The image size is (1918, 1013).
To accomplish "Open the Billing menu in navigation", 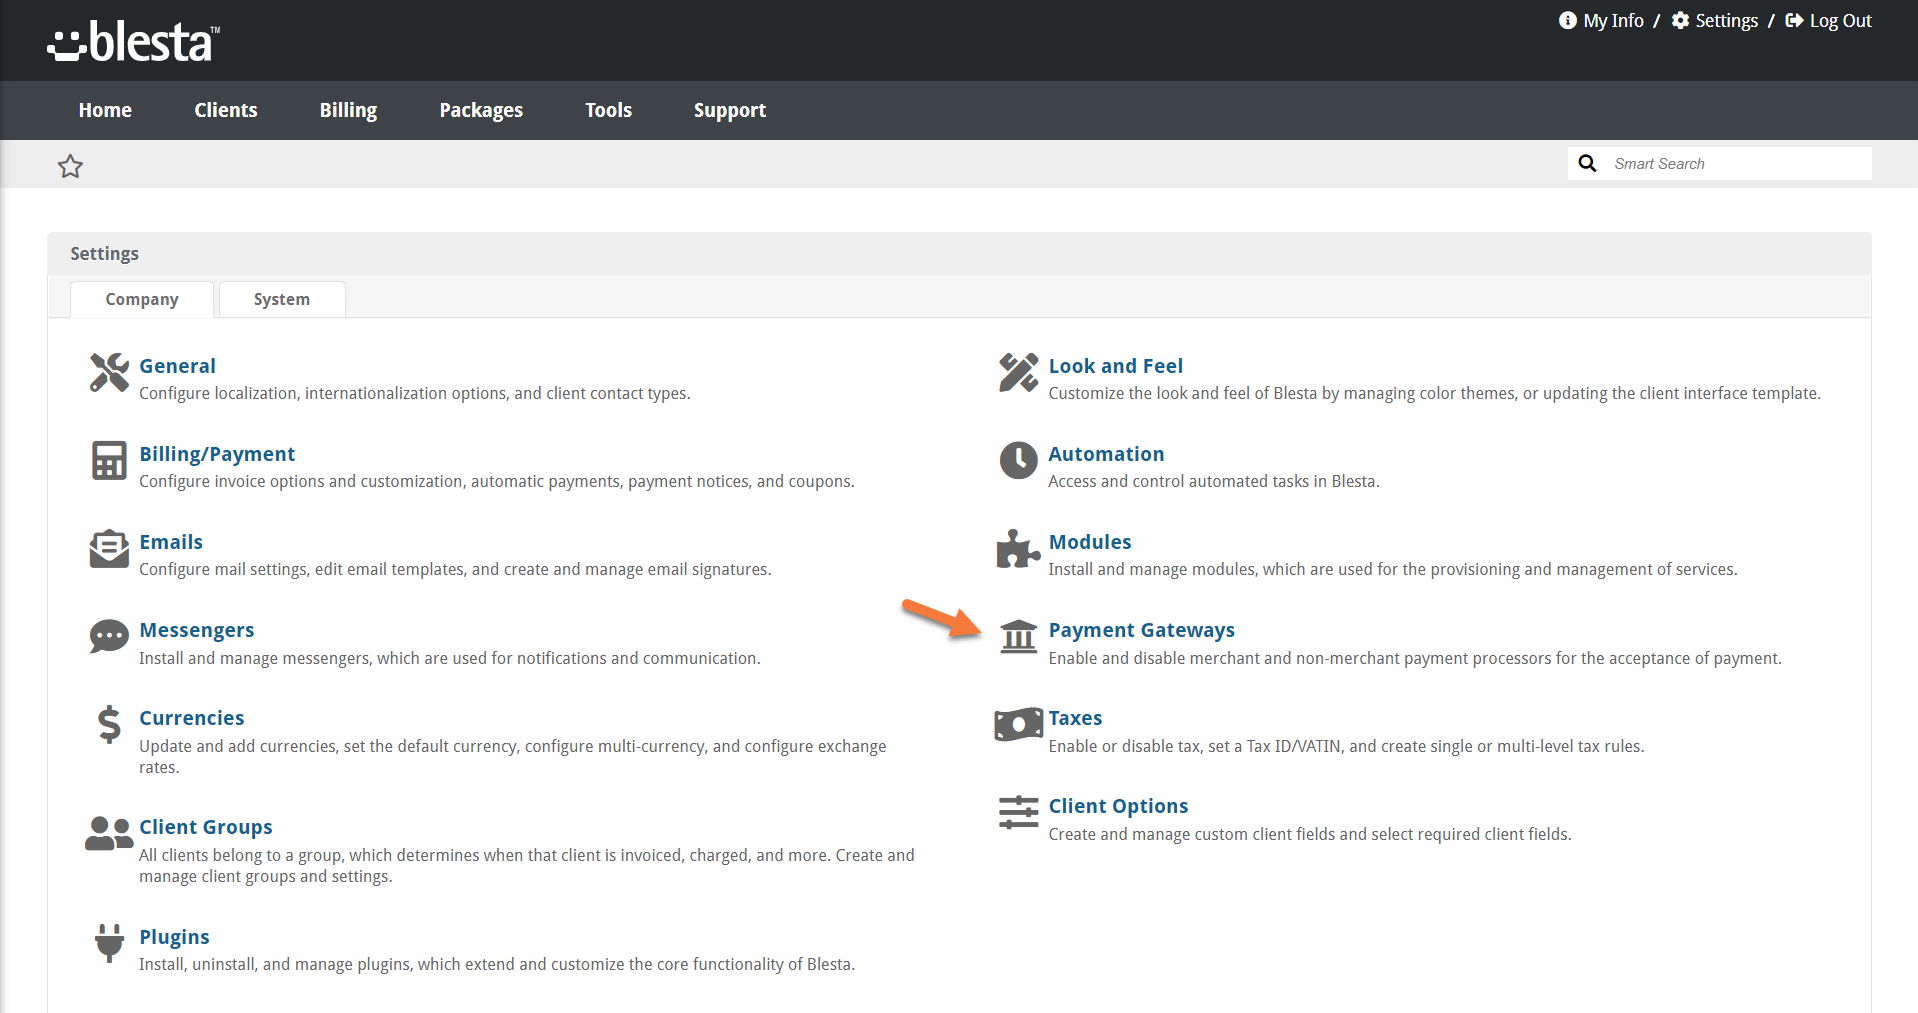I will pyautogui.click(x=348, y=110).
